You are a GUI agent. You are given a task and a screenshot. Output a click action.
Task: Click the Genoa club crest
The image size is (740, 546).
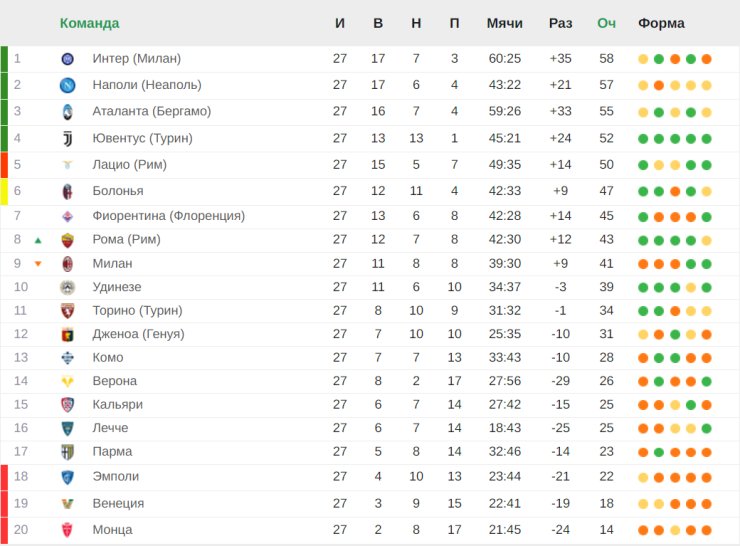click(x=67, y=334)
